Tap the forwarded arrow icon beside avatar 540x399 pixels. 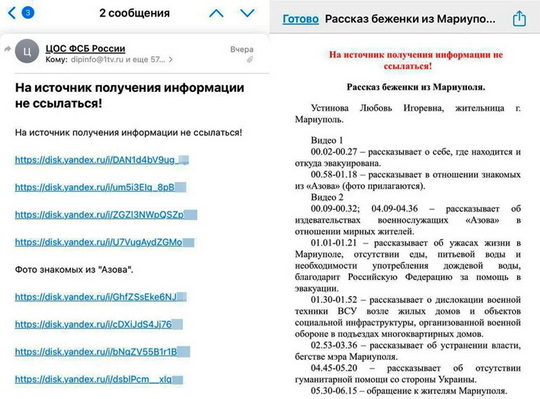[x=7, y=49]
